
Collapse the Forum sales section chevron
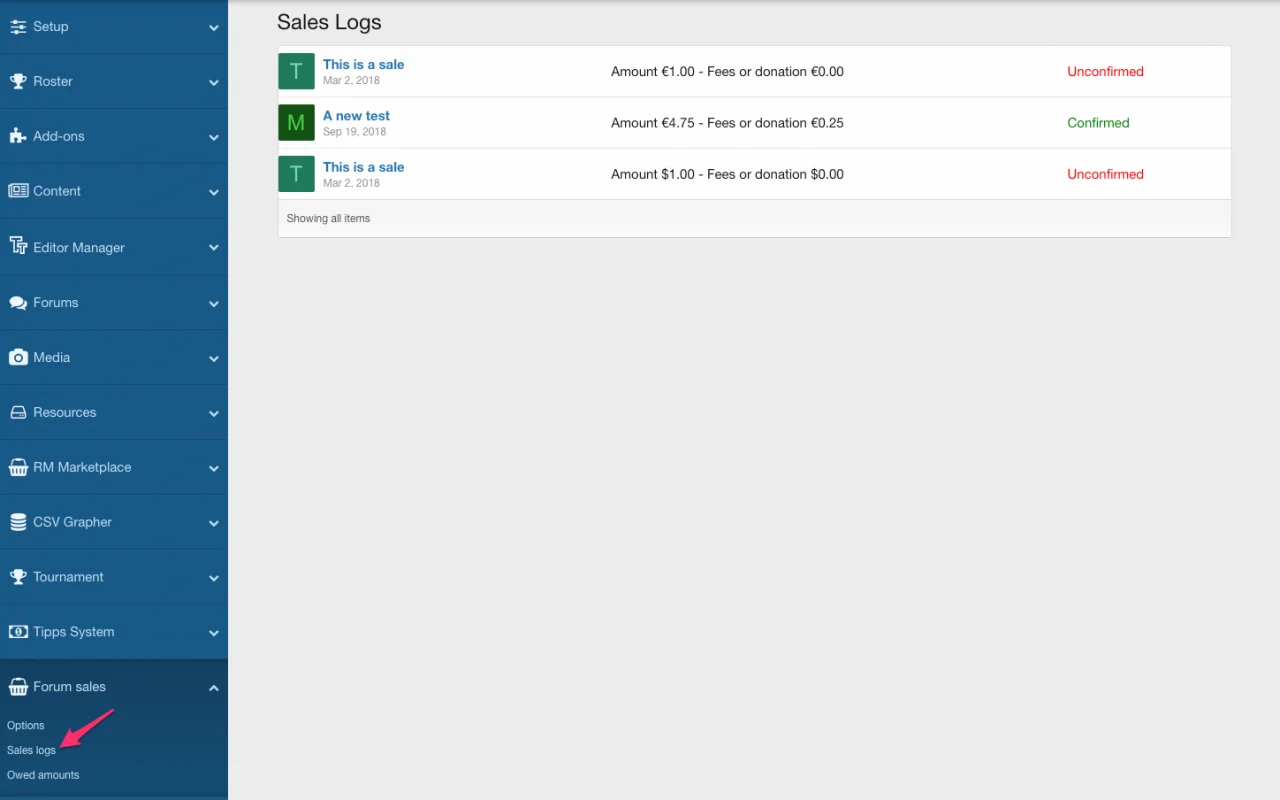(213, 687)
